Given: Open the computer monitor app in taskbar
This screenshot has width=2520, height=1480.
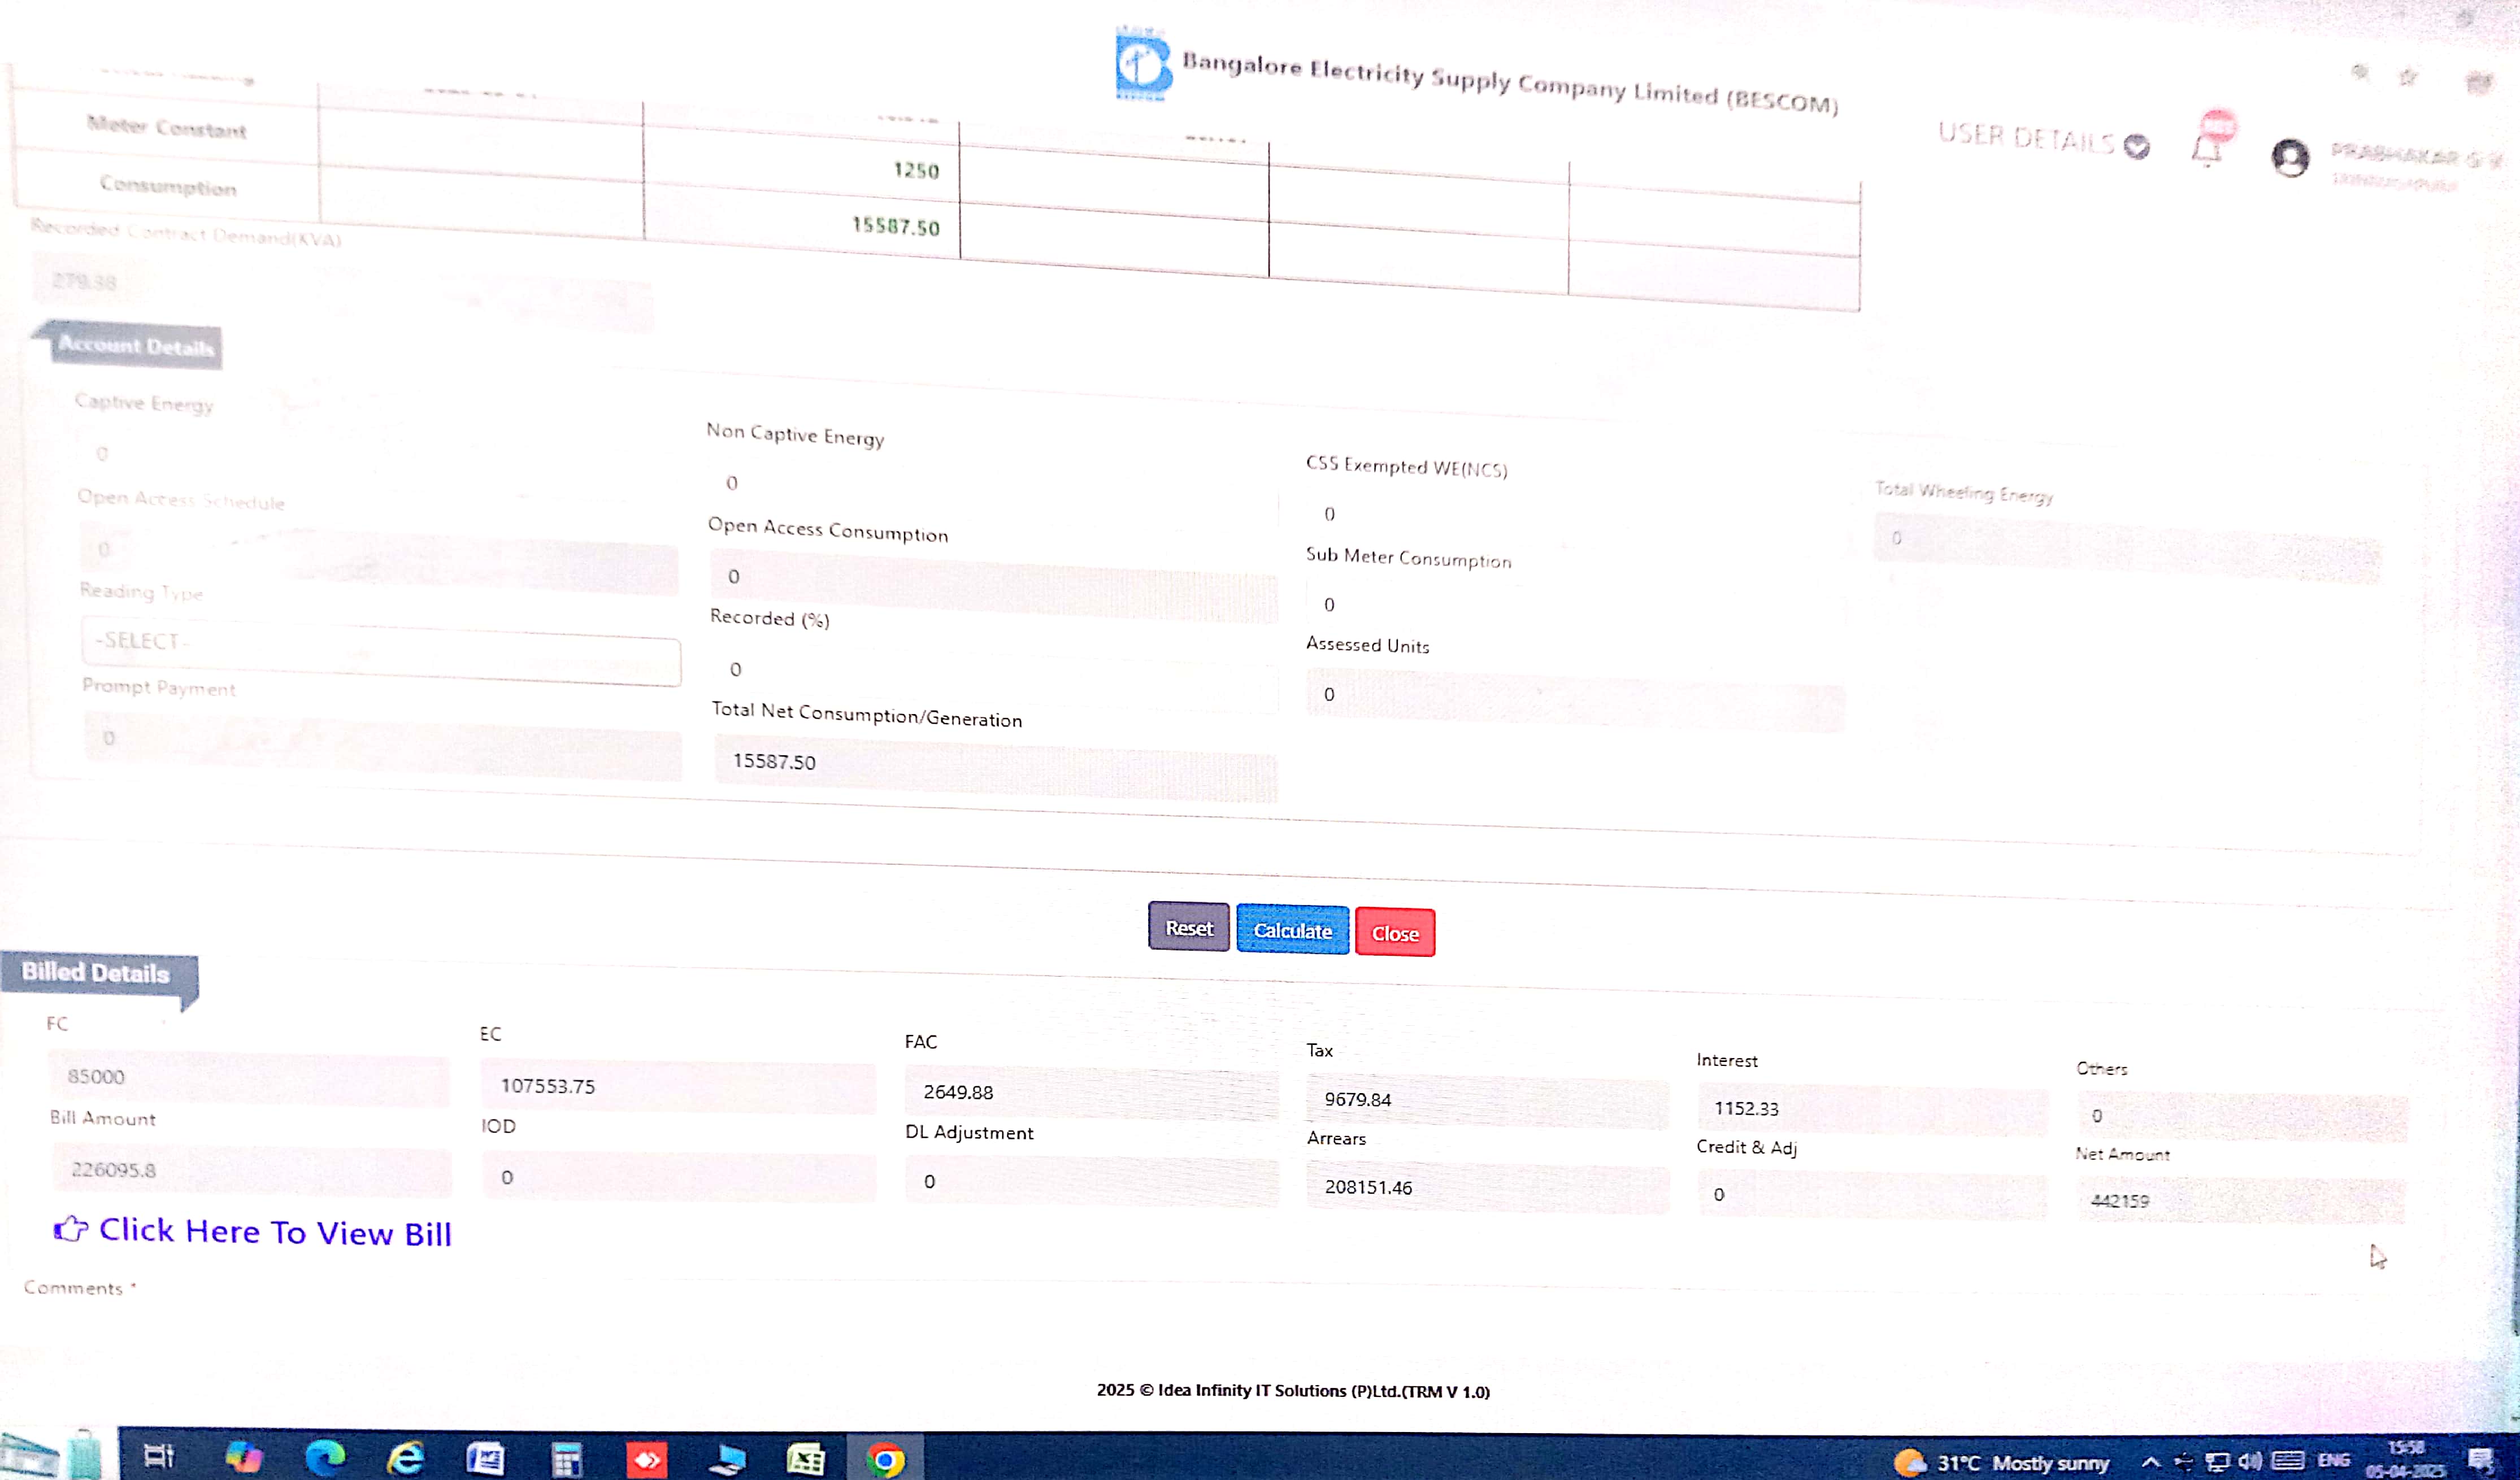Looking at the screenshot, I should pos(727,1460).
